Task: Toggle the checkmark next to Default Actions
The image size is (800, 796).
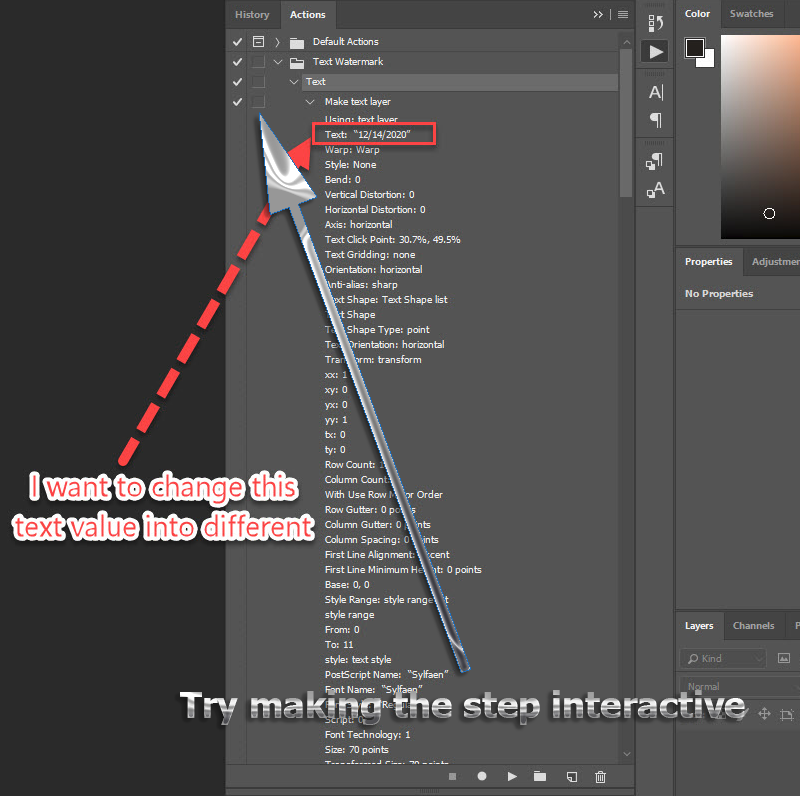Action: pos(237,41)
